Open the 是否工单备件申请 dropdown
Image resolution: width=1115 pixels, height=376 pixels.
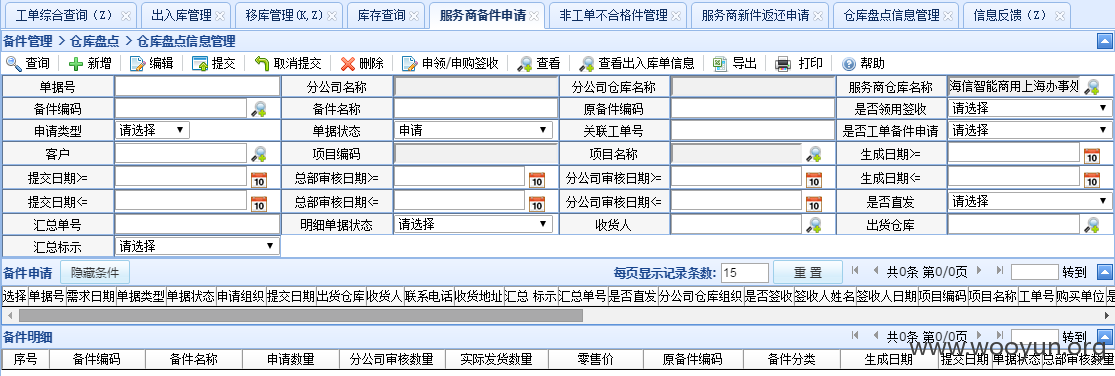tap(1030, 130)
